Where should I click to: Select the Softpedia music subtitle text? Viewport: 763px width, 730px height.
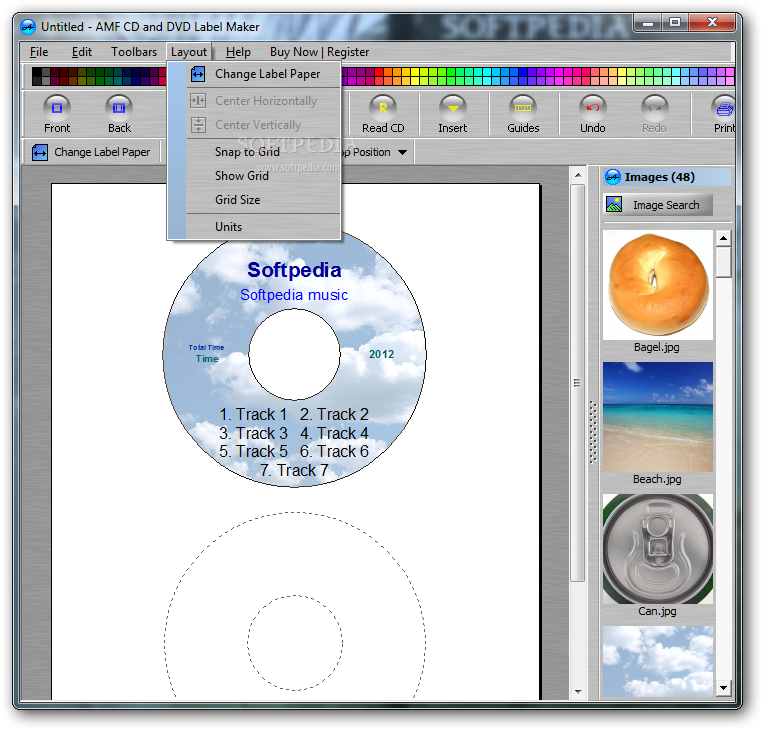point(294,295)
